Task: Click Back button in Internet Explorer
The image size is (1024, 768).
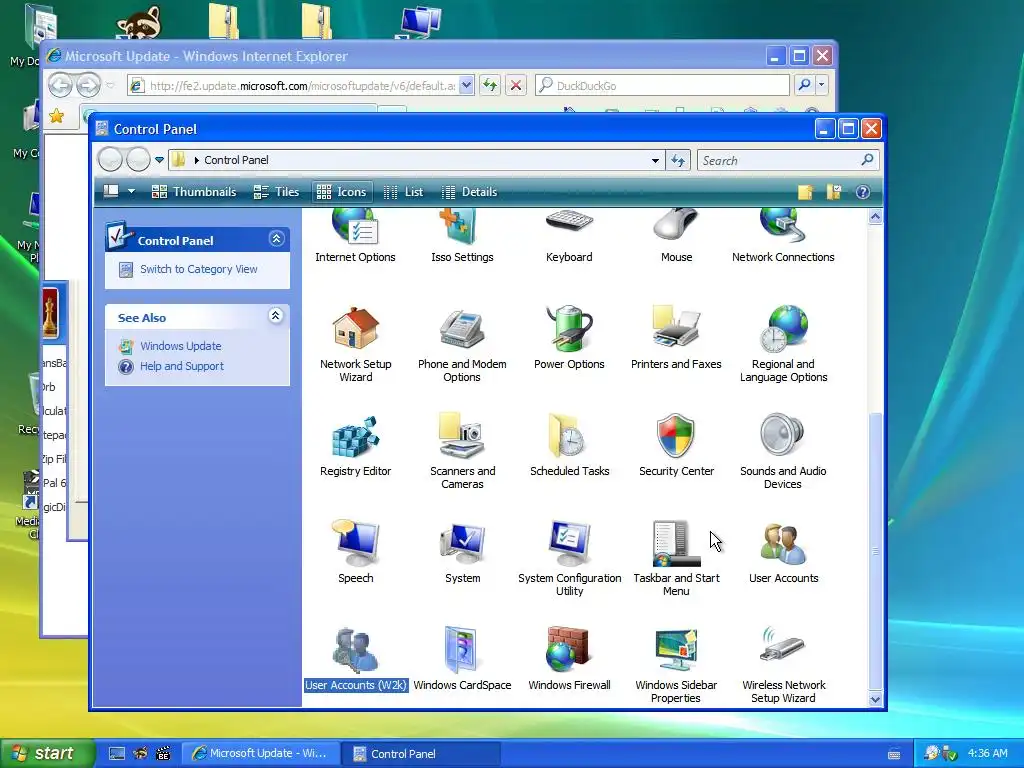Action: tap(60, 85)
